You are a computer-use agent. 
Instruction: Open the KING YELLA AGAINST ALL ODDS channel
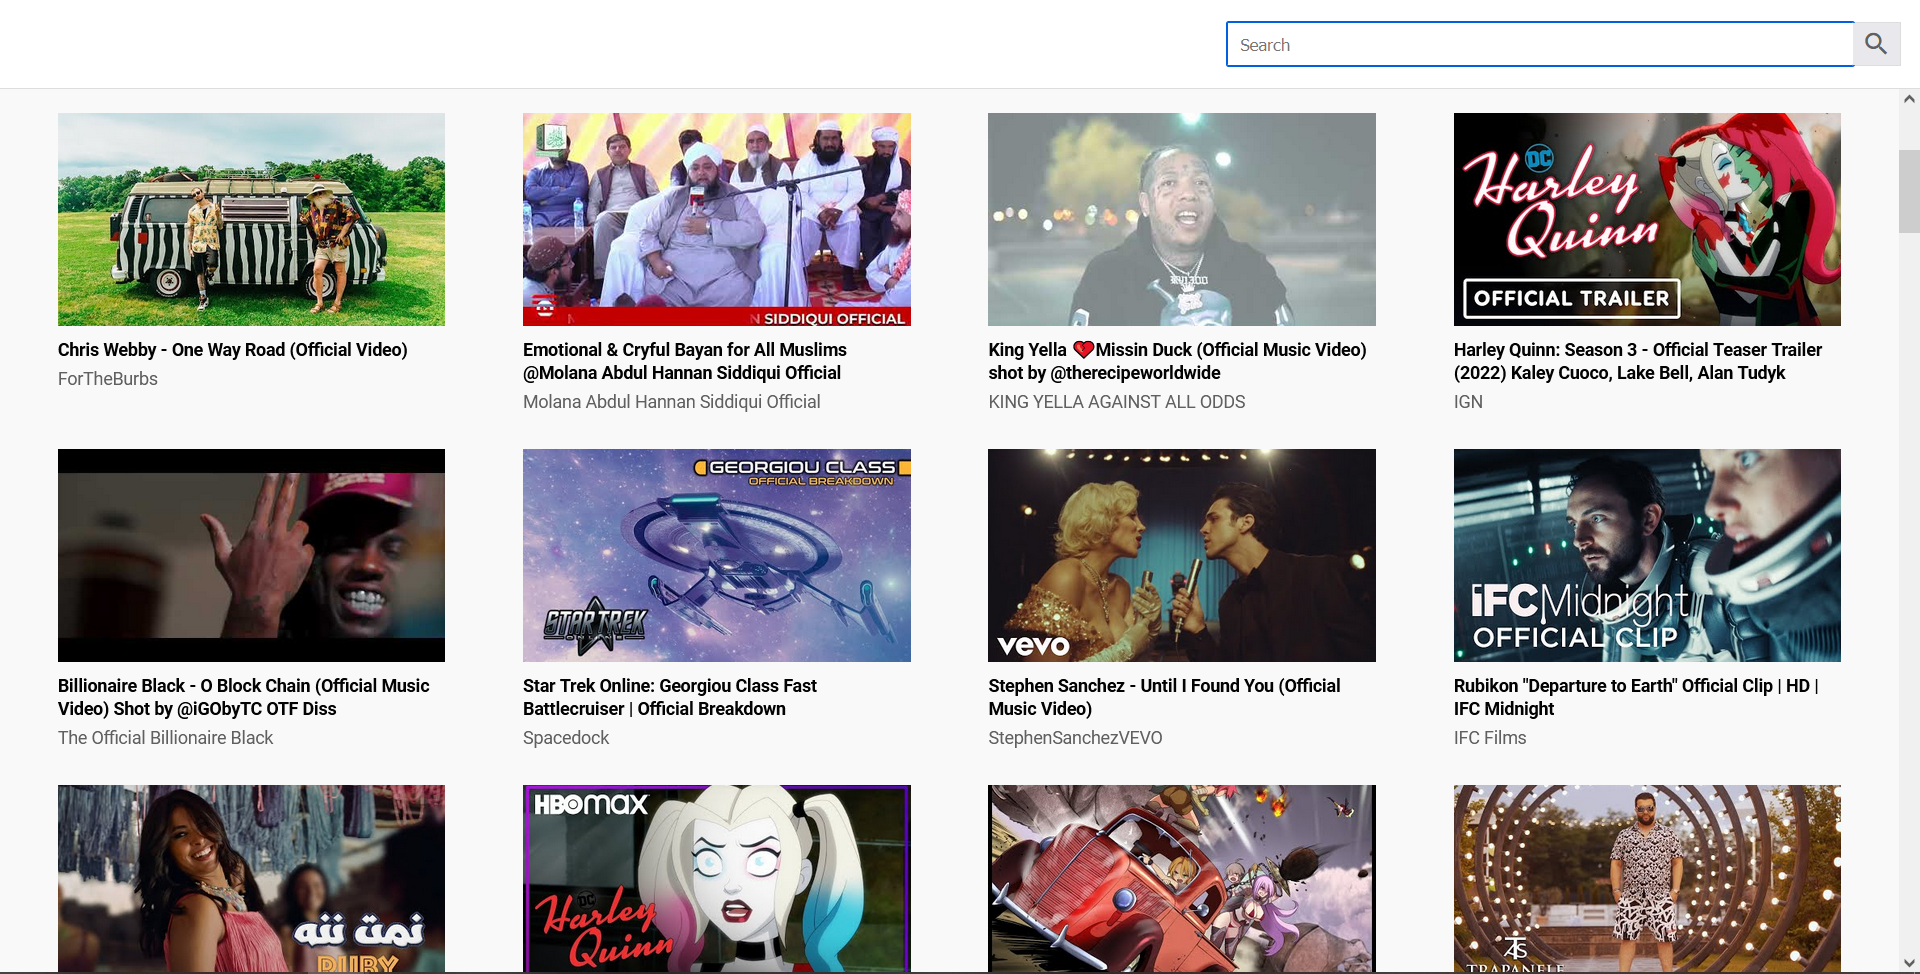point(1117,402)
